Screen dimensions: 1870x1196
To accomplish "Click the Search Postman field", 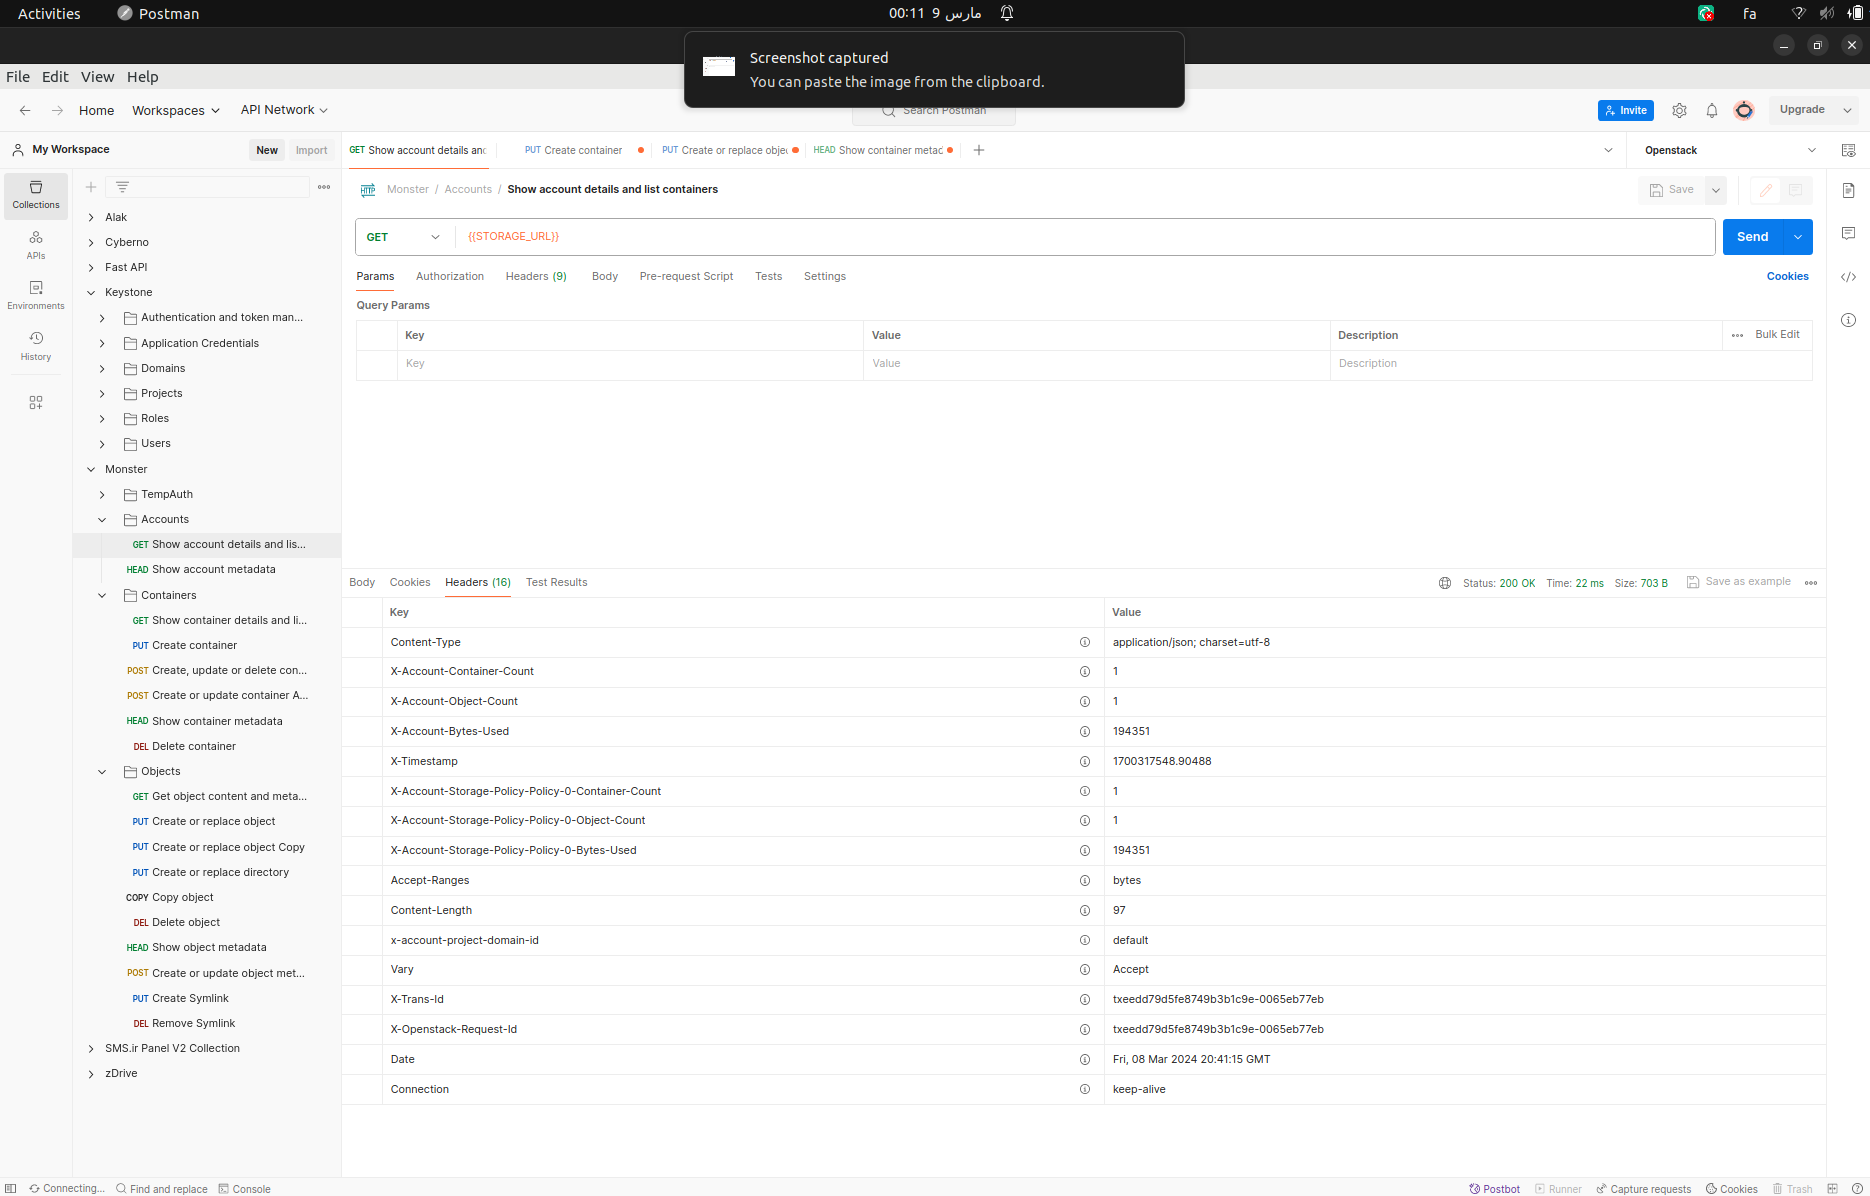I will pos(934,111).
